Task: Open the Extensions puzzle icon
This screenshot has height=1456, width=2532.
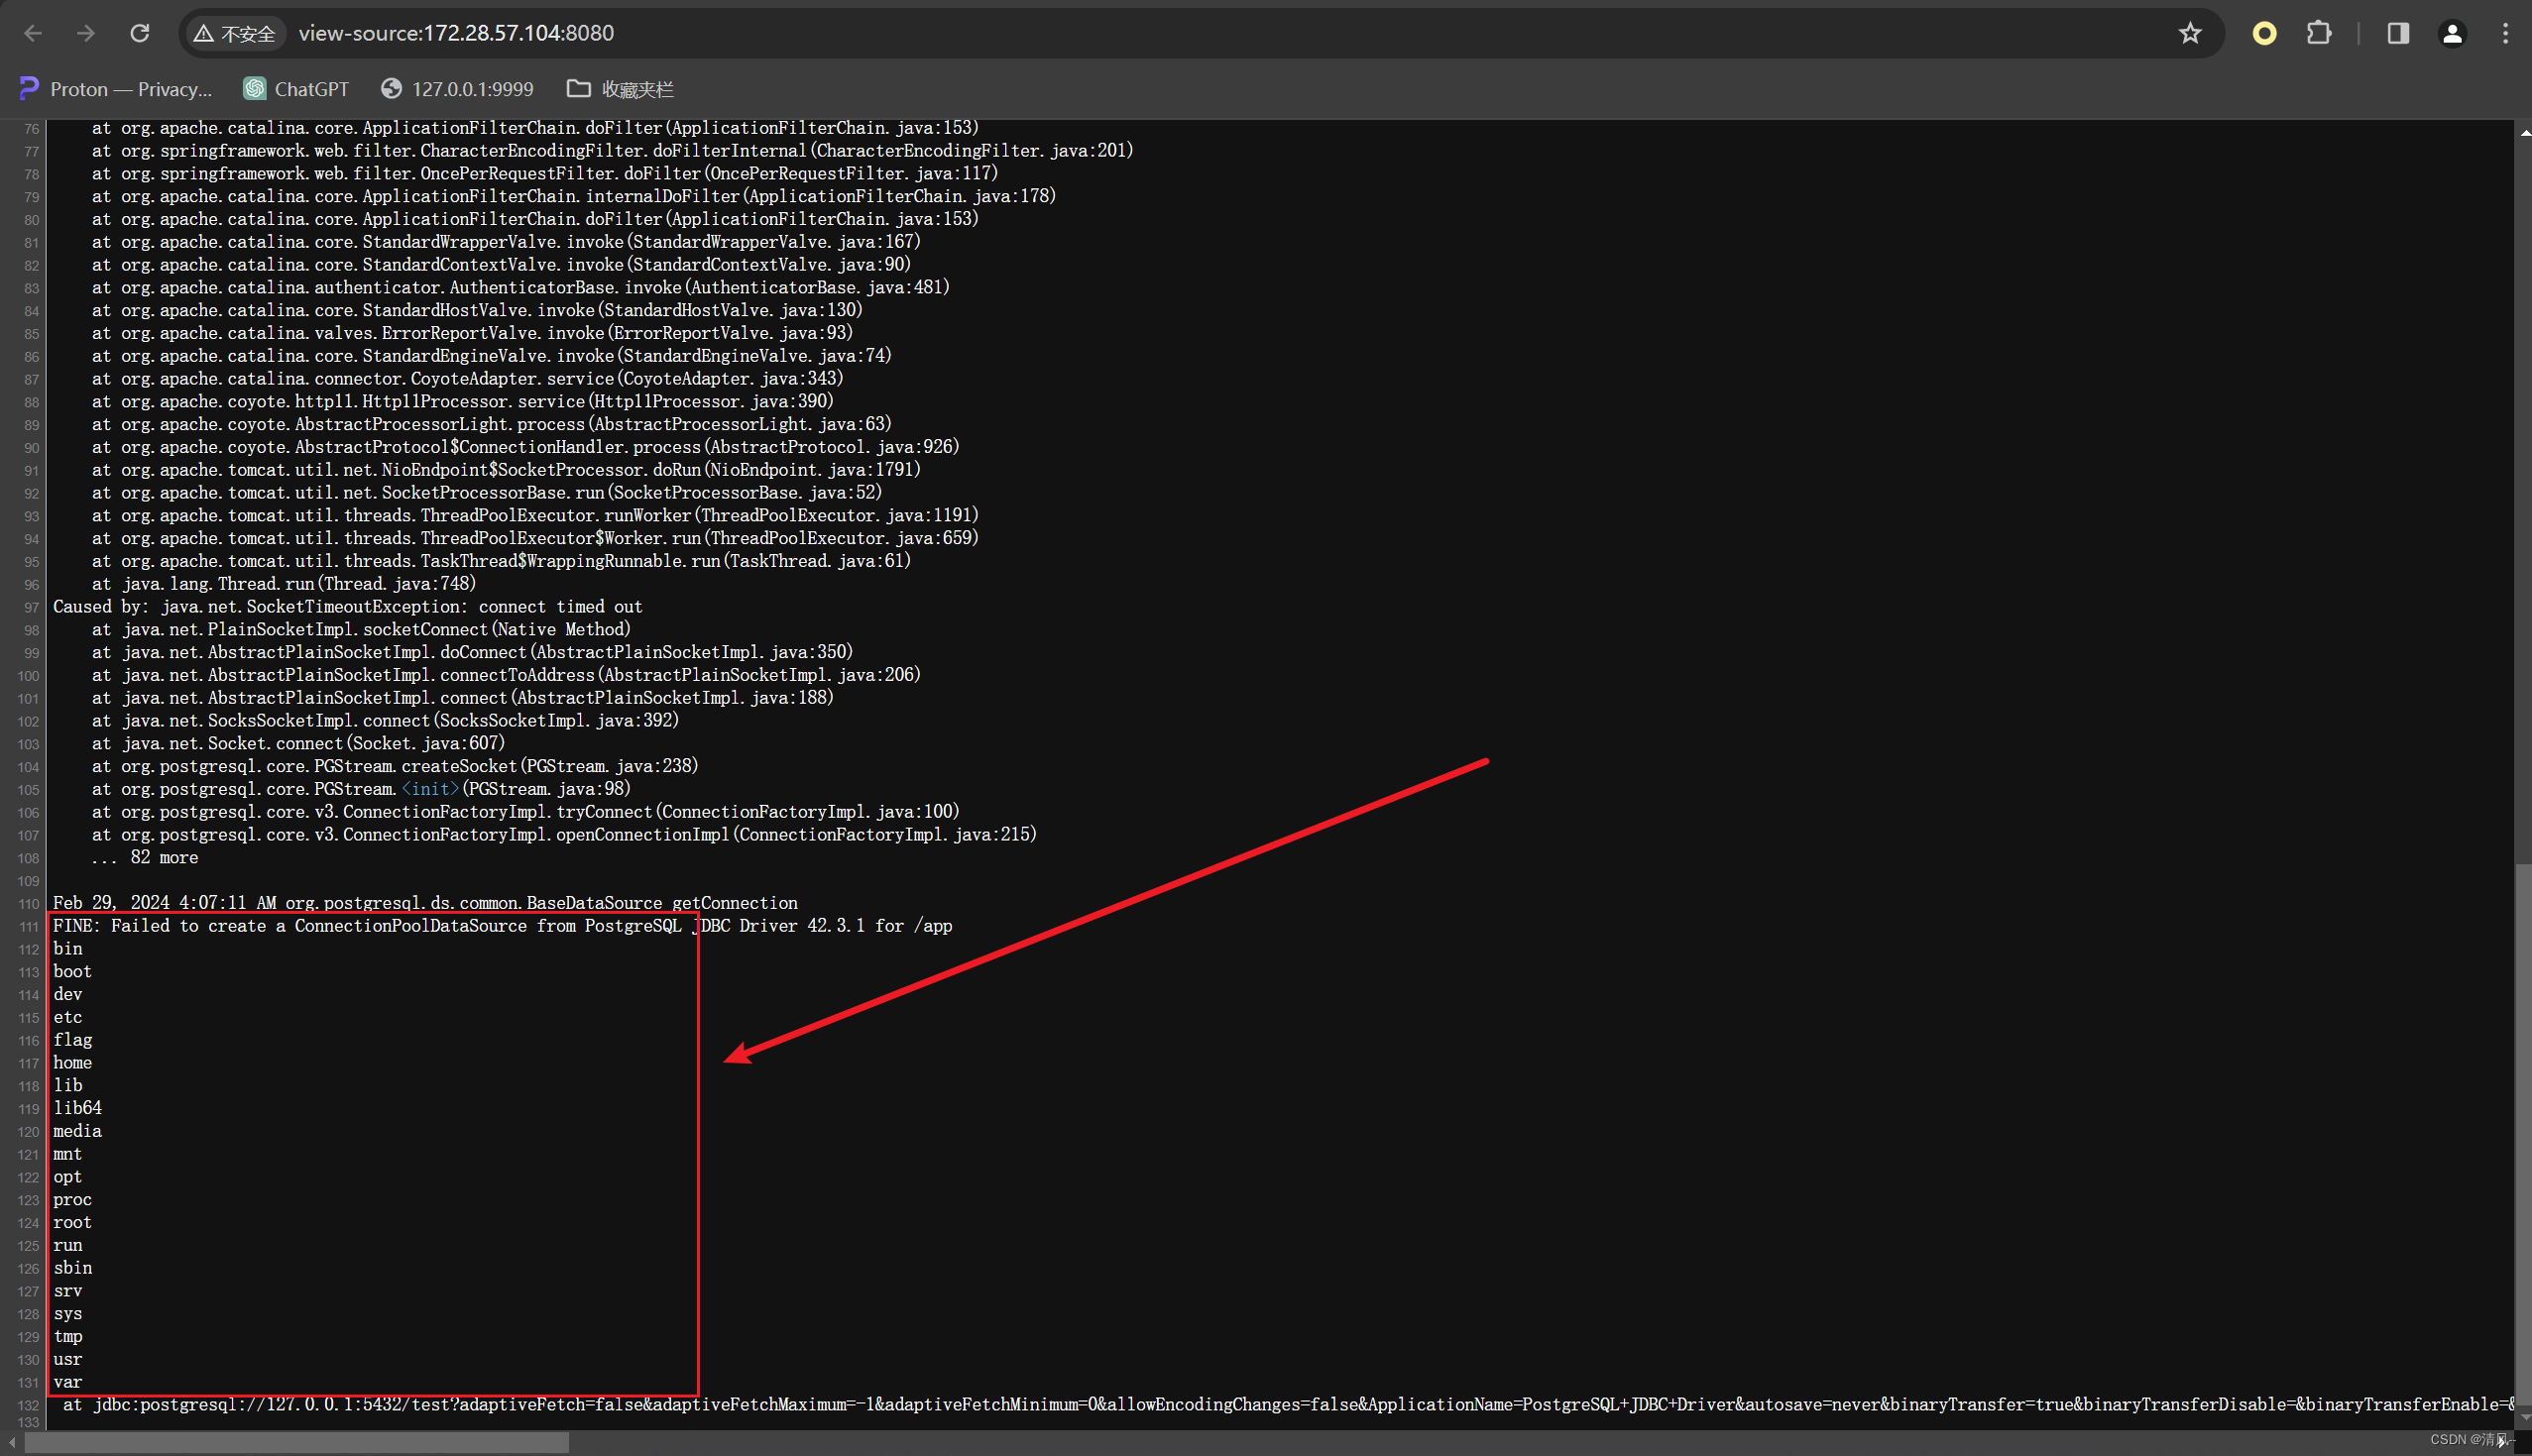Action: (2318, 33)
